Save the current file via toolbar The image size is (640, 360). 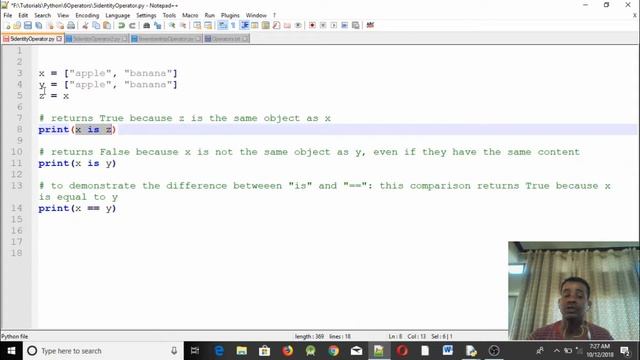28,26
